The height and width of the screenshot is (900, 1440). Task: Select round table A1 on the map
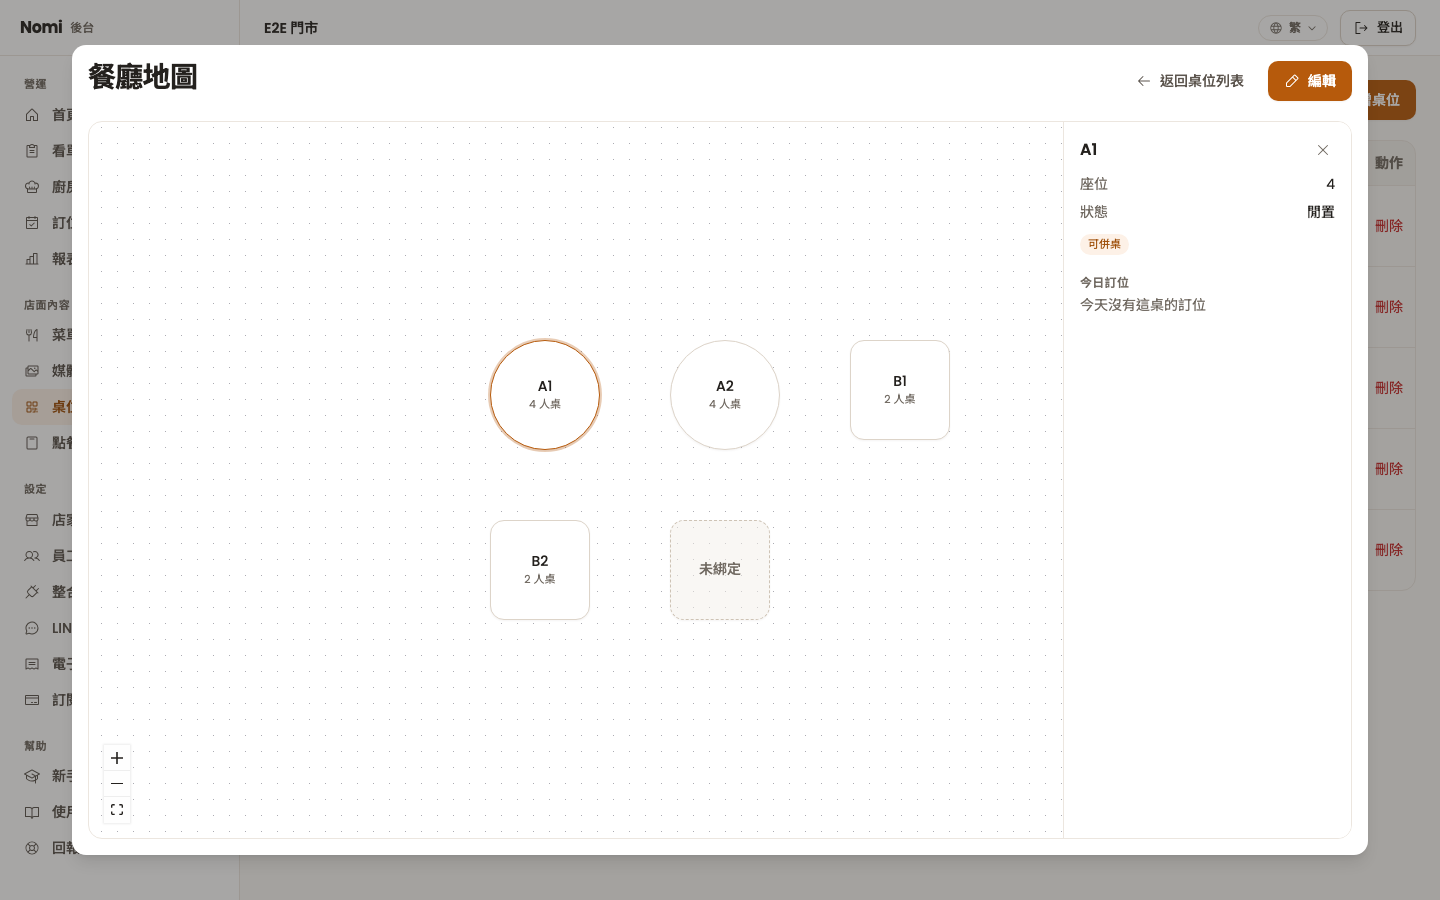coord(545,395)
